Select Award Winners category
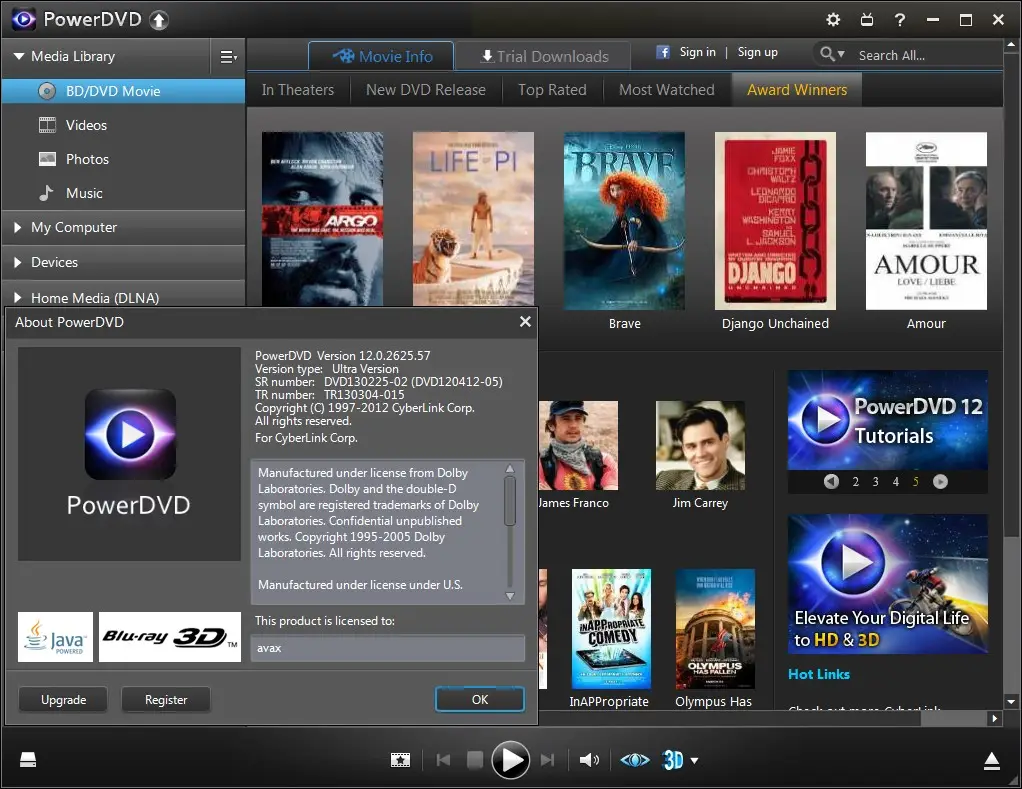 [797, 90]
